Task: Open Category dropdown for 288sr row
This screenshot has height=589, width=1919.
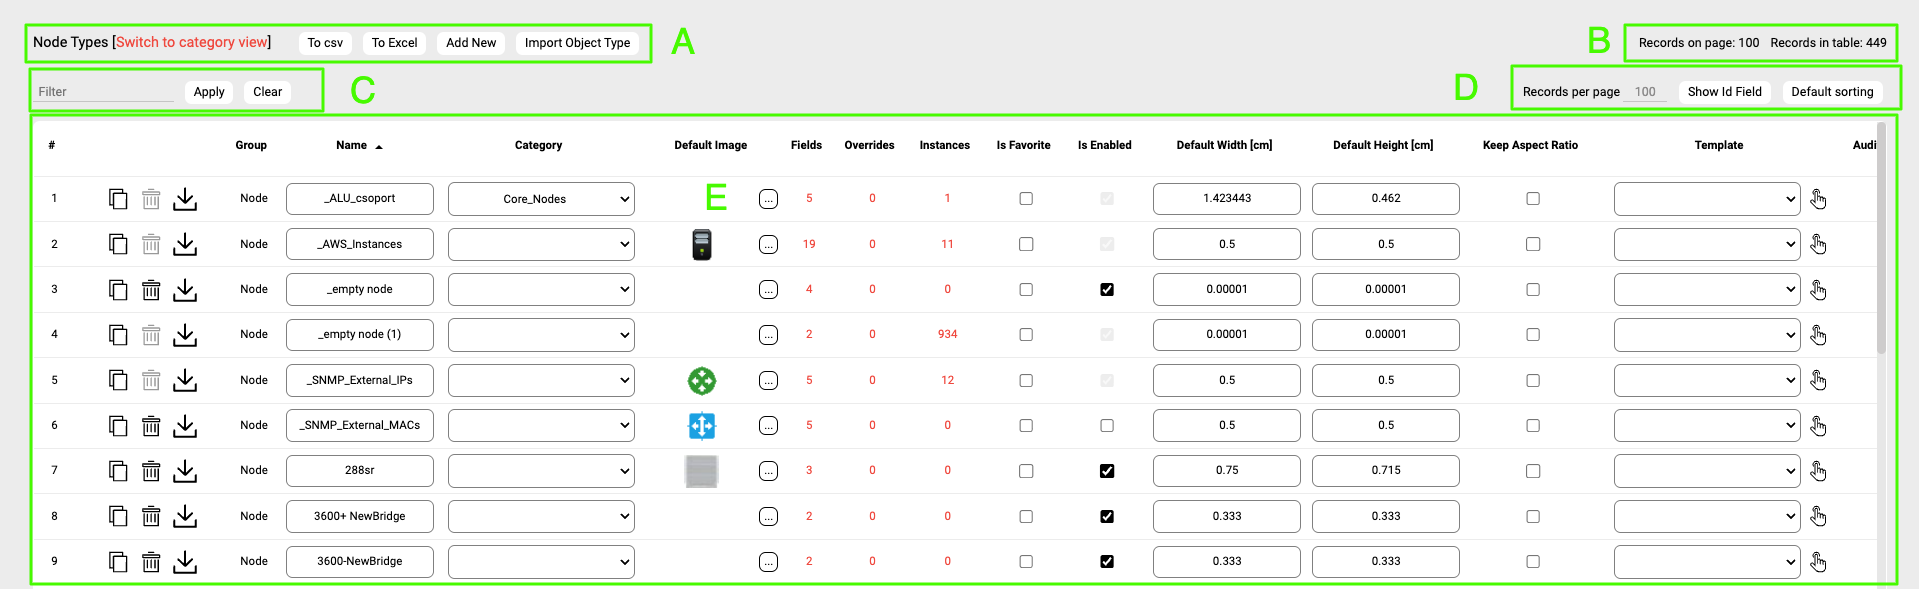Action: 541,471
